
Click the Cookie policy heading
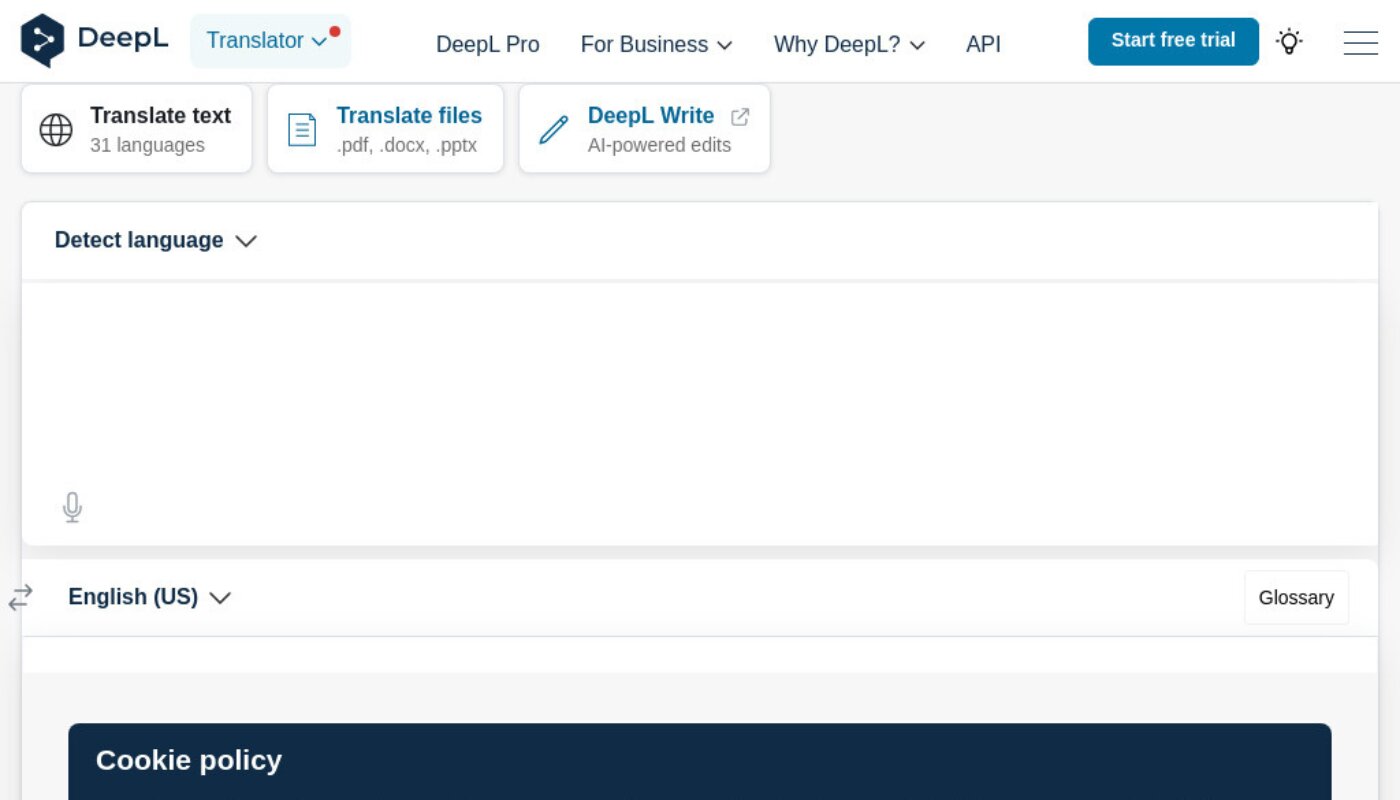point(189,760)
